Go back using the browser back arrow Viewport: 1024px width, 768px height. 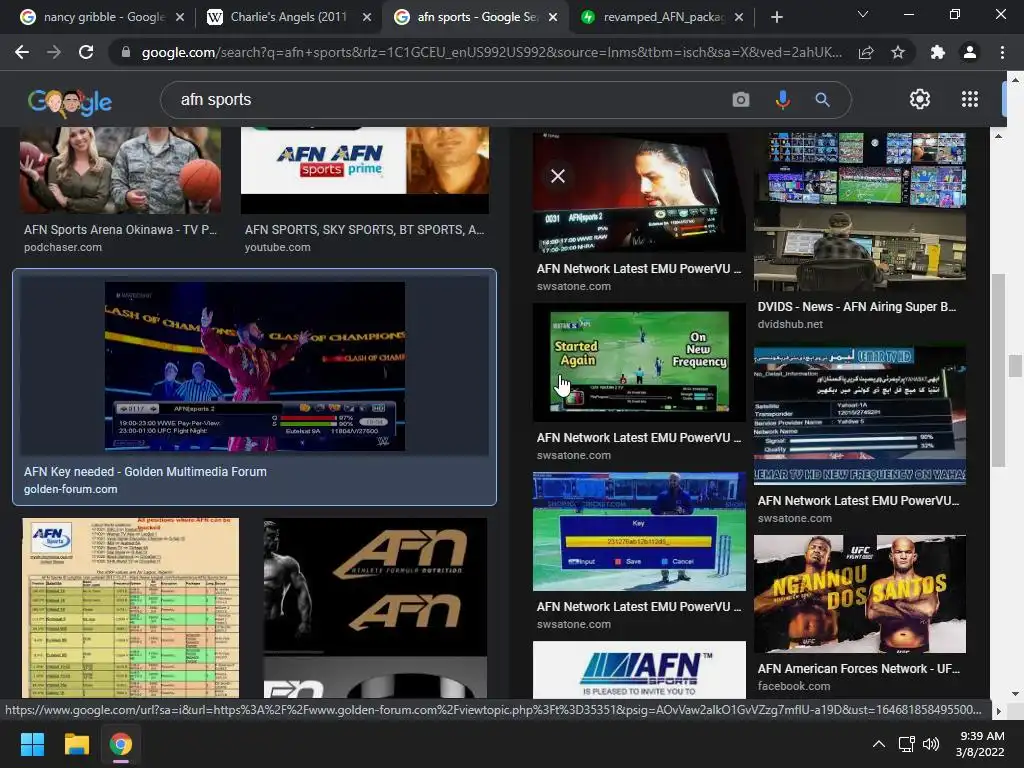[22, 52]
